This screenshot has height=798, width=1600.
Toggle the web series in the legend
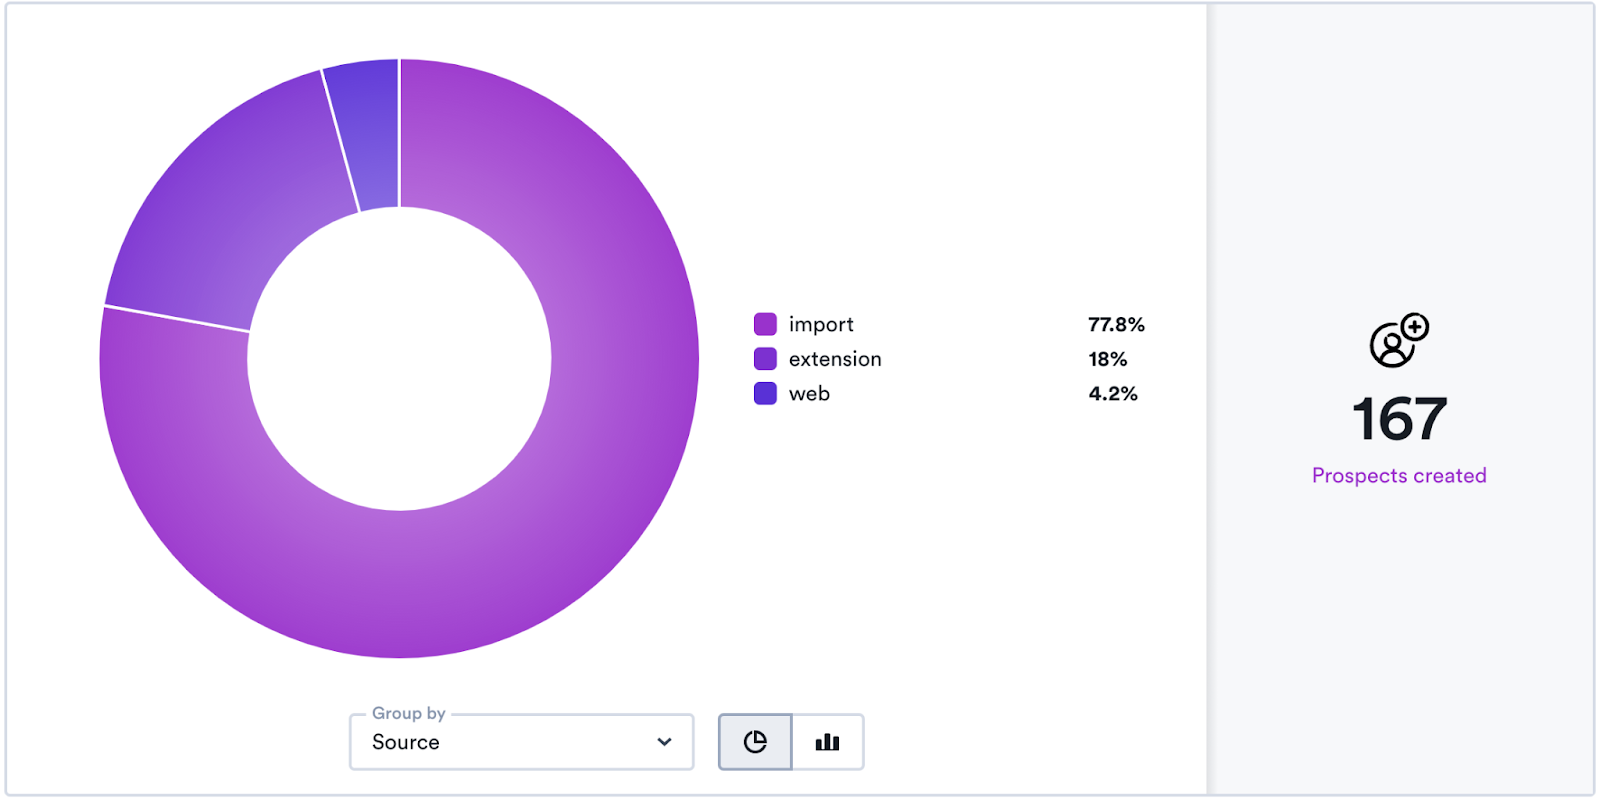809,394
